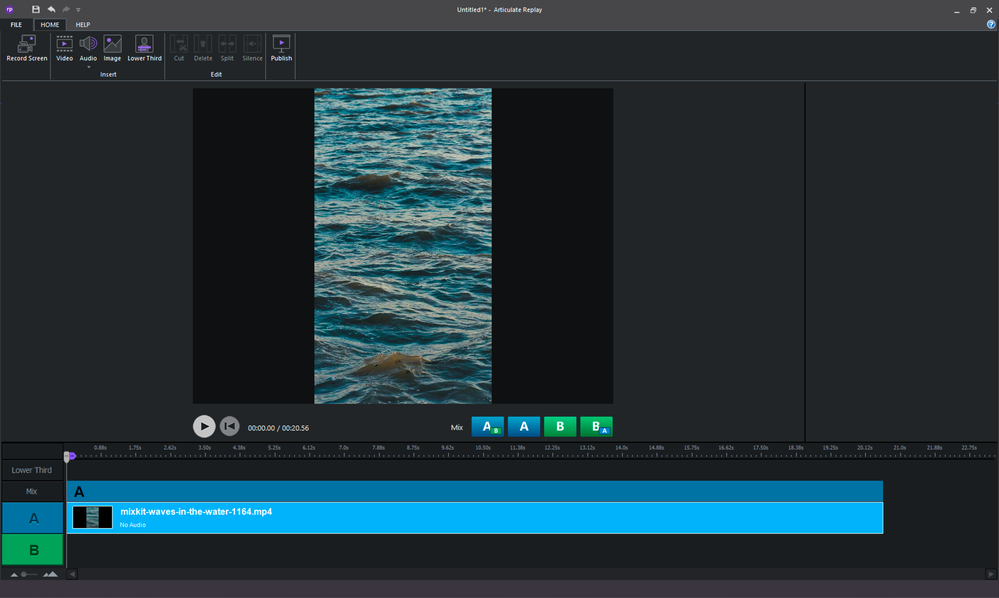Insert a Lower Third title
Viewport: 999px width, 598px height.
click(144, 45)
